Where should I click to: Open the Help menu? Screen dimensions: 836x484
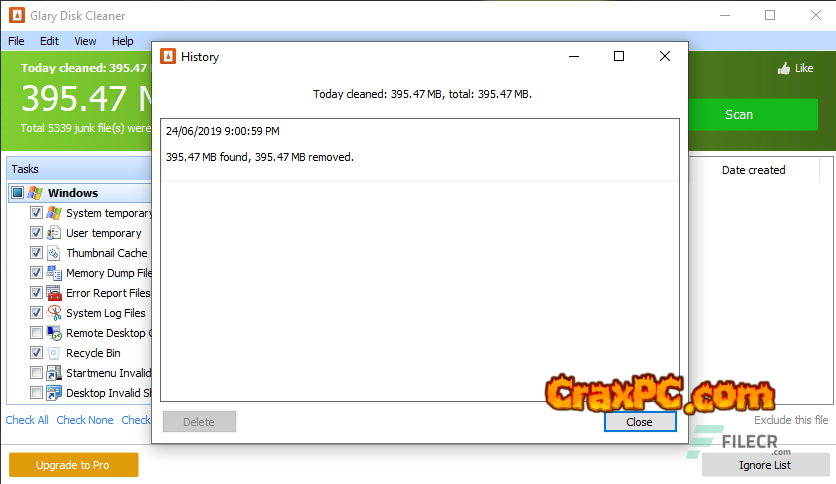point(123,41)
